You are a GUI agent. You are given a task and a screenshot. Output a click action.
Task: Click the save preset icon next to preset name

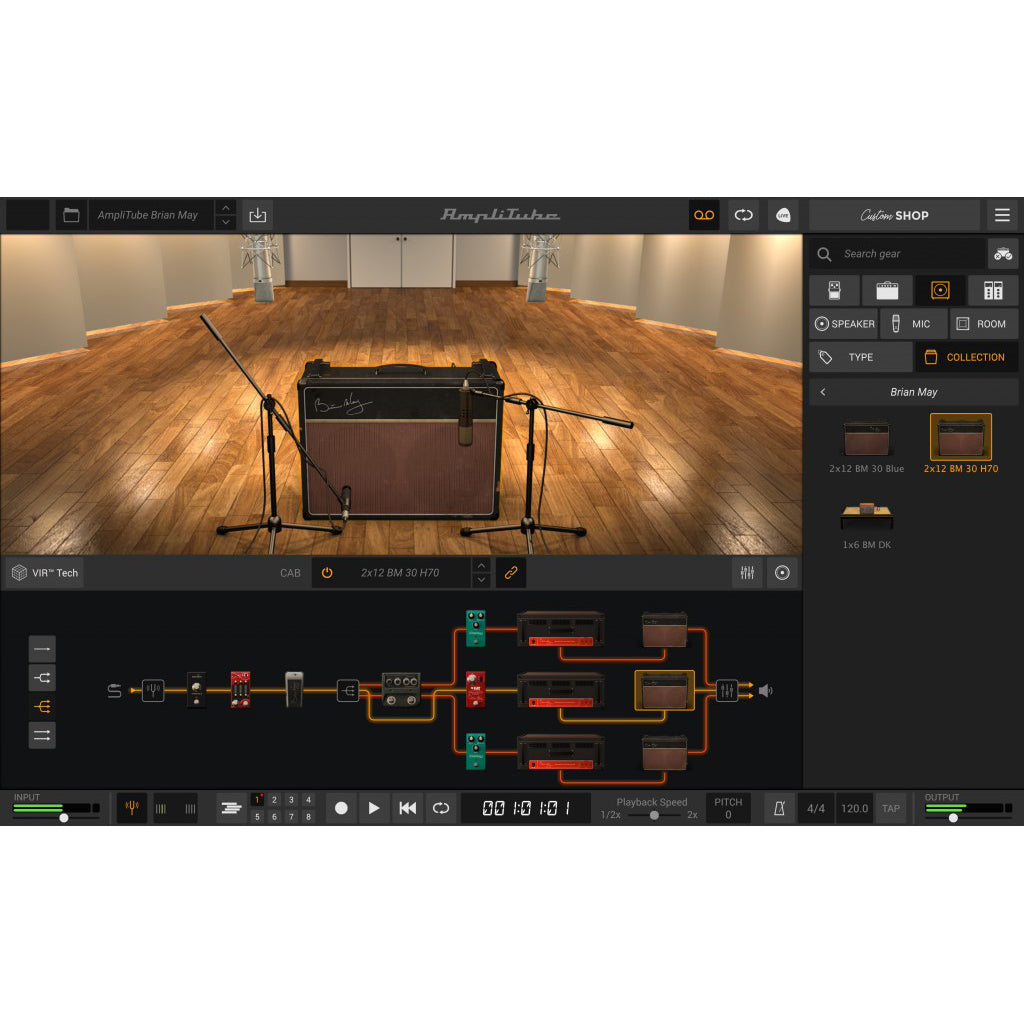257,214
